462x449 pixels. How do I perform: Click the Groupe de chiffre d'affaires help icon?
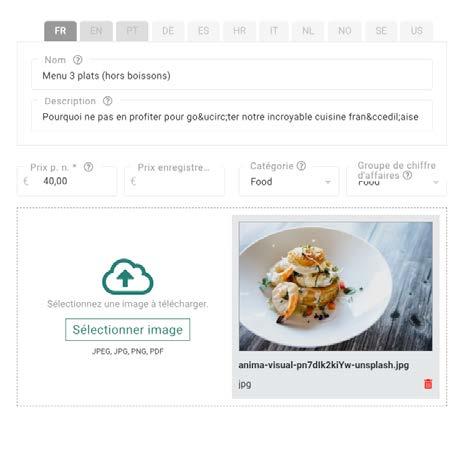tap(407, 175)
